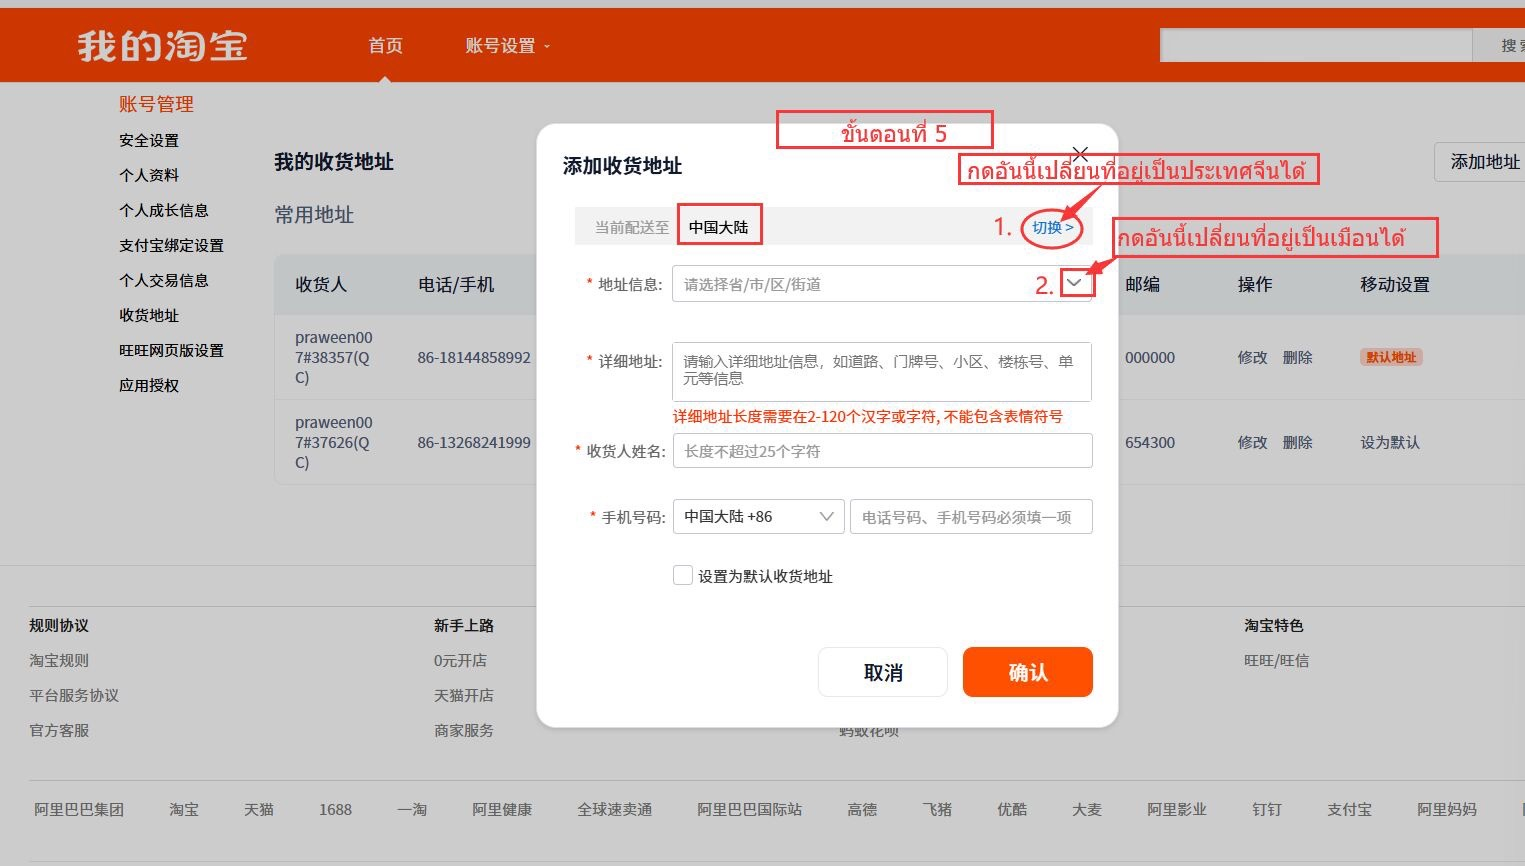Click the 优酷 bottom link

pyautogui.click(x=1012, y=810)
